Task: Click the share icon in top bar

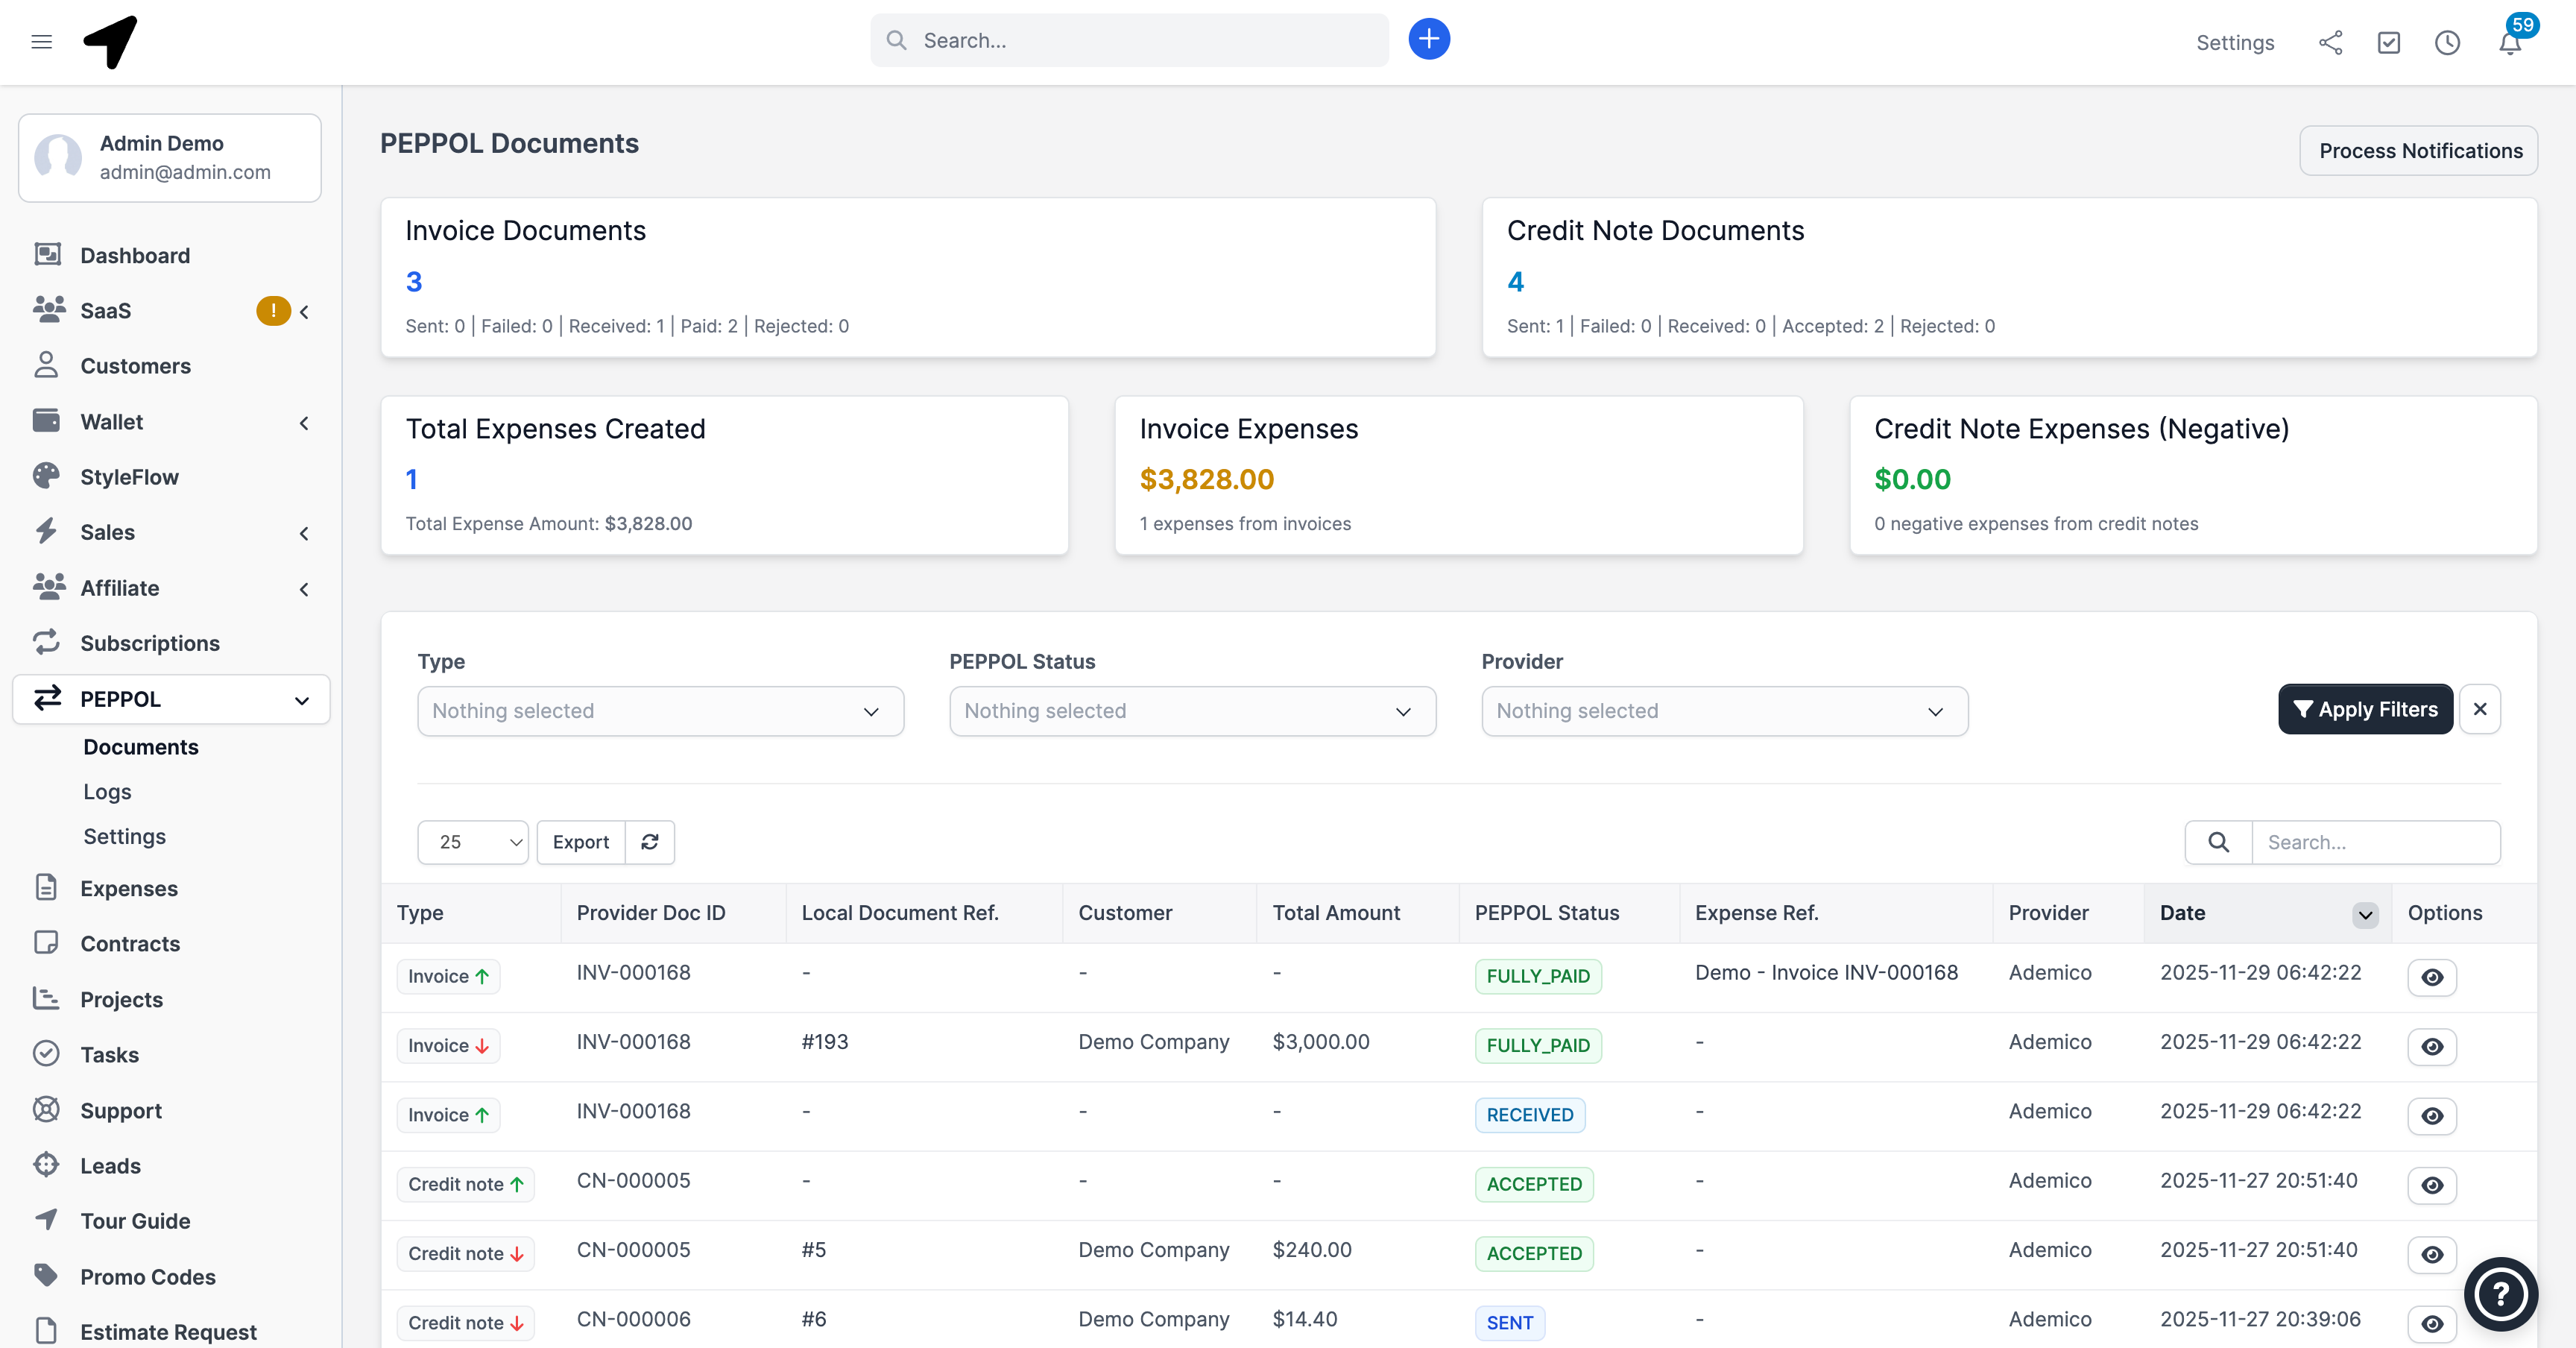Action: pyautogui.click(x=2331, y=43)
